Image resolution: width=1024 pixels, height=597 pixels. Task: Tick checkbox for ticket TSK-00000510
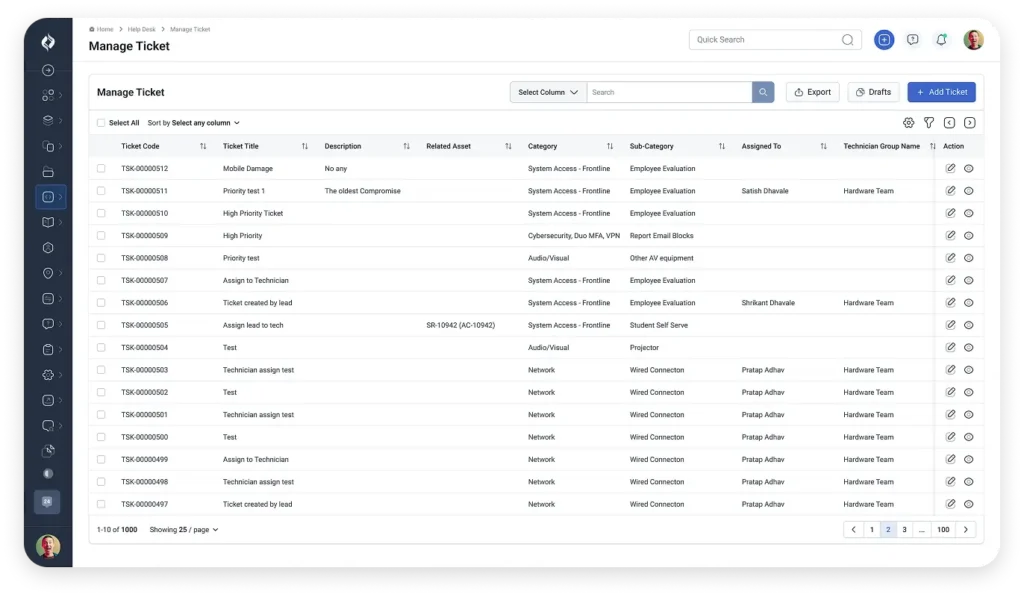point(101,213)
